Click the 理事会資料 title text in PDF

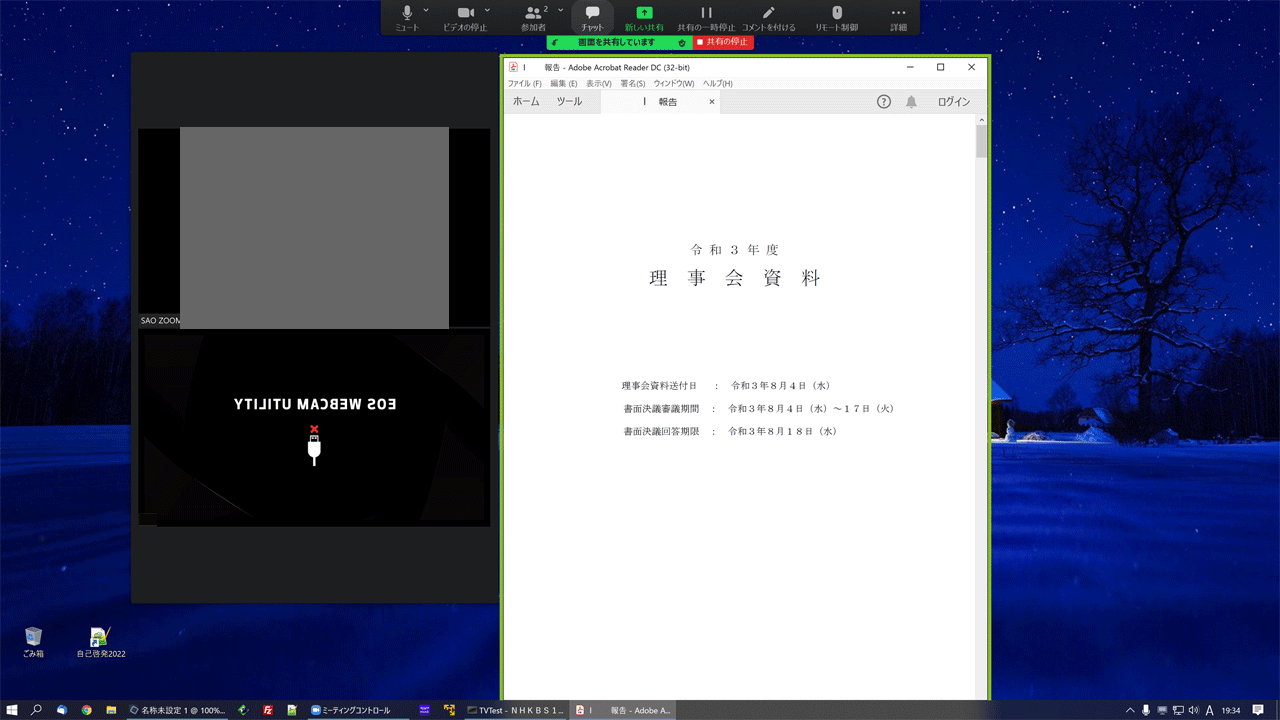point(735,279)
